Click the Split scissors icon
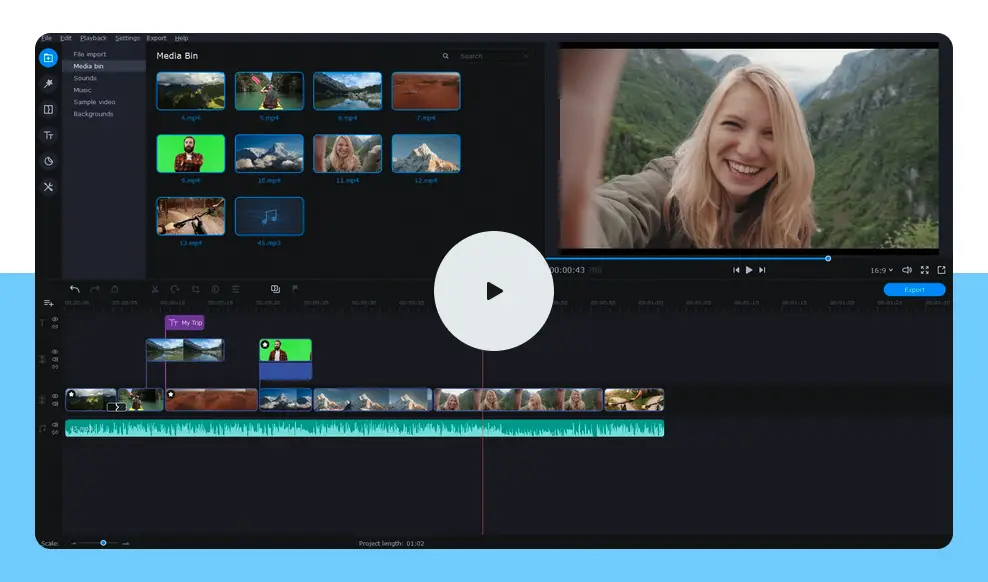The height and width of the screenshot is (582, 988). coord(155,289)
